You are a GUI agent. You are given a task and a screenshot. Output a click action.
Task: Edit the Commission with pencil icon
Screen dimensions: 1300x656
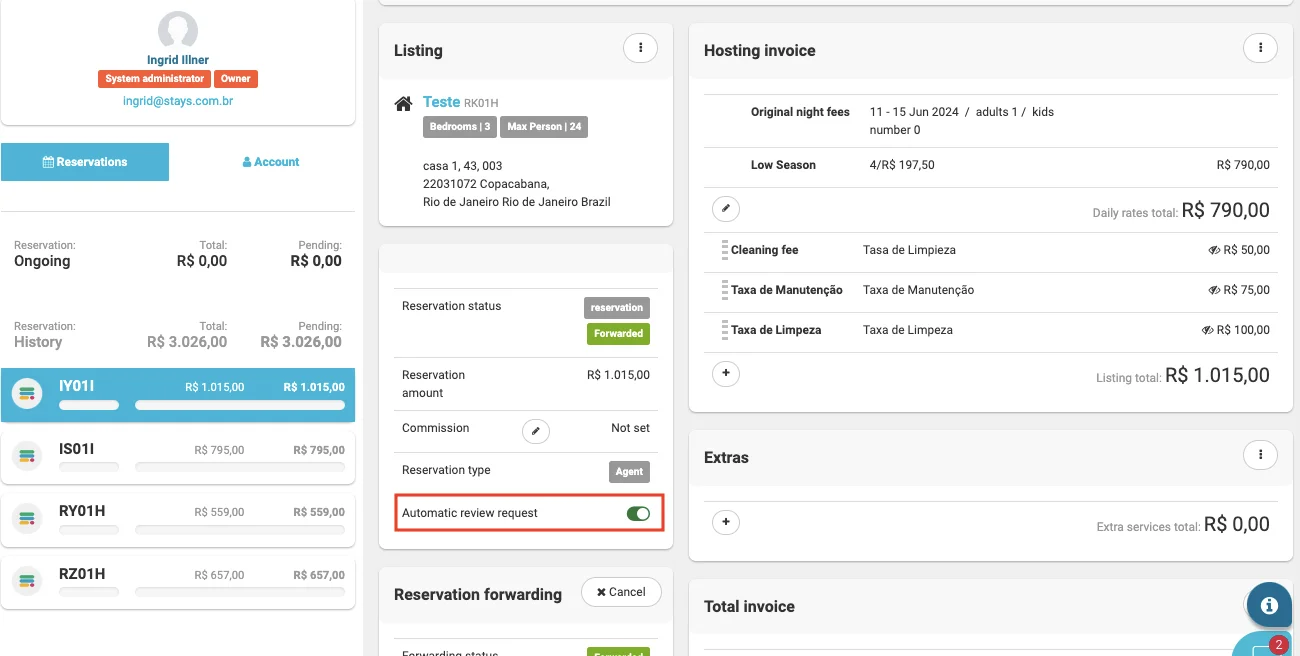(536, 431)
